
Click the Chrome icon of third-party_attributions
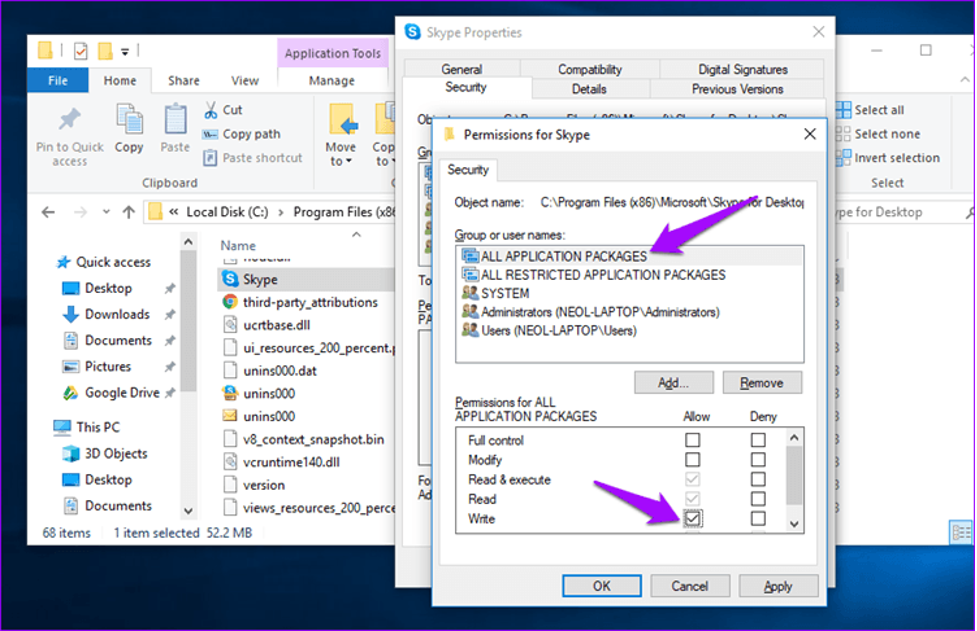tap(230, 302)
